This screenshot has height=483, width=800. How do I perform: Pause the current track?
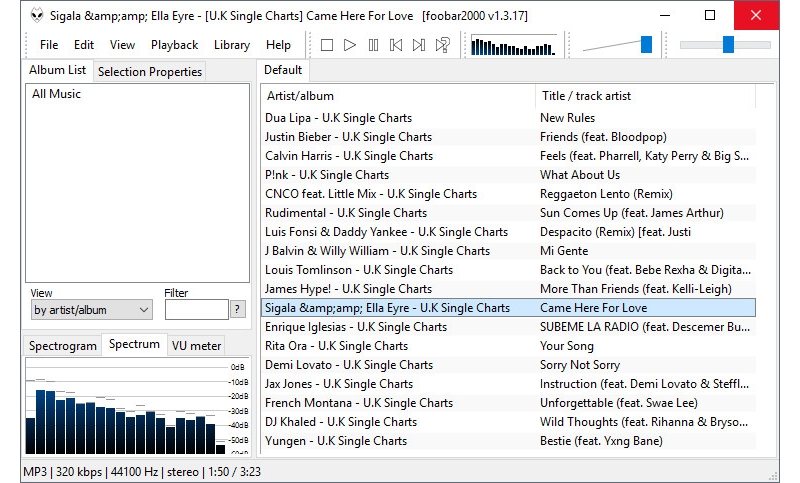373,45
